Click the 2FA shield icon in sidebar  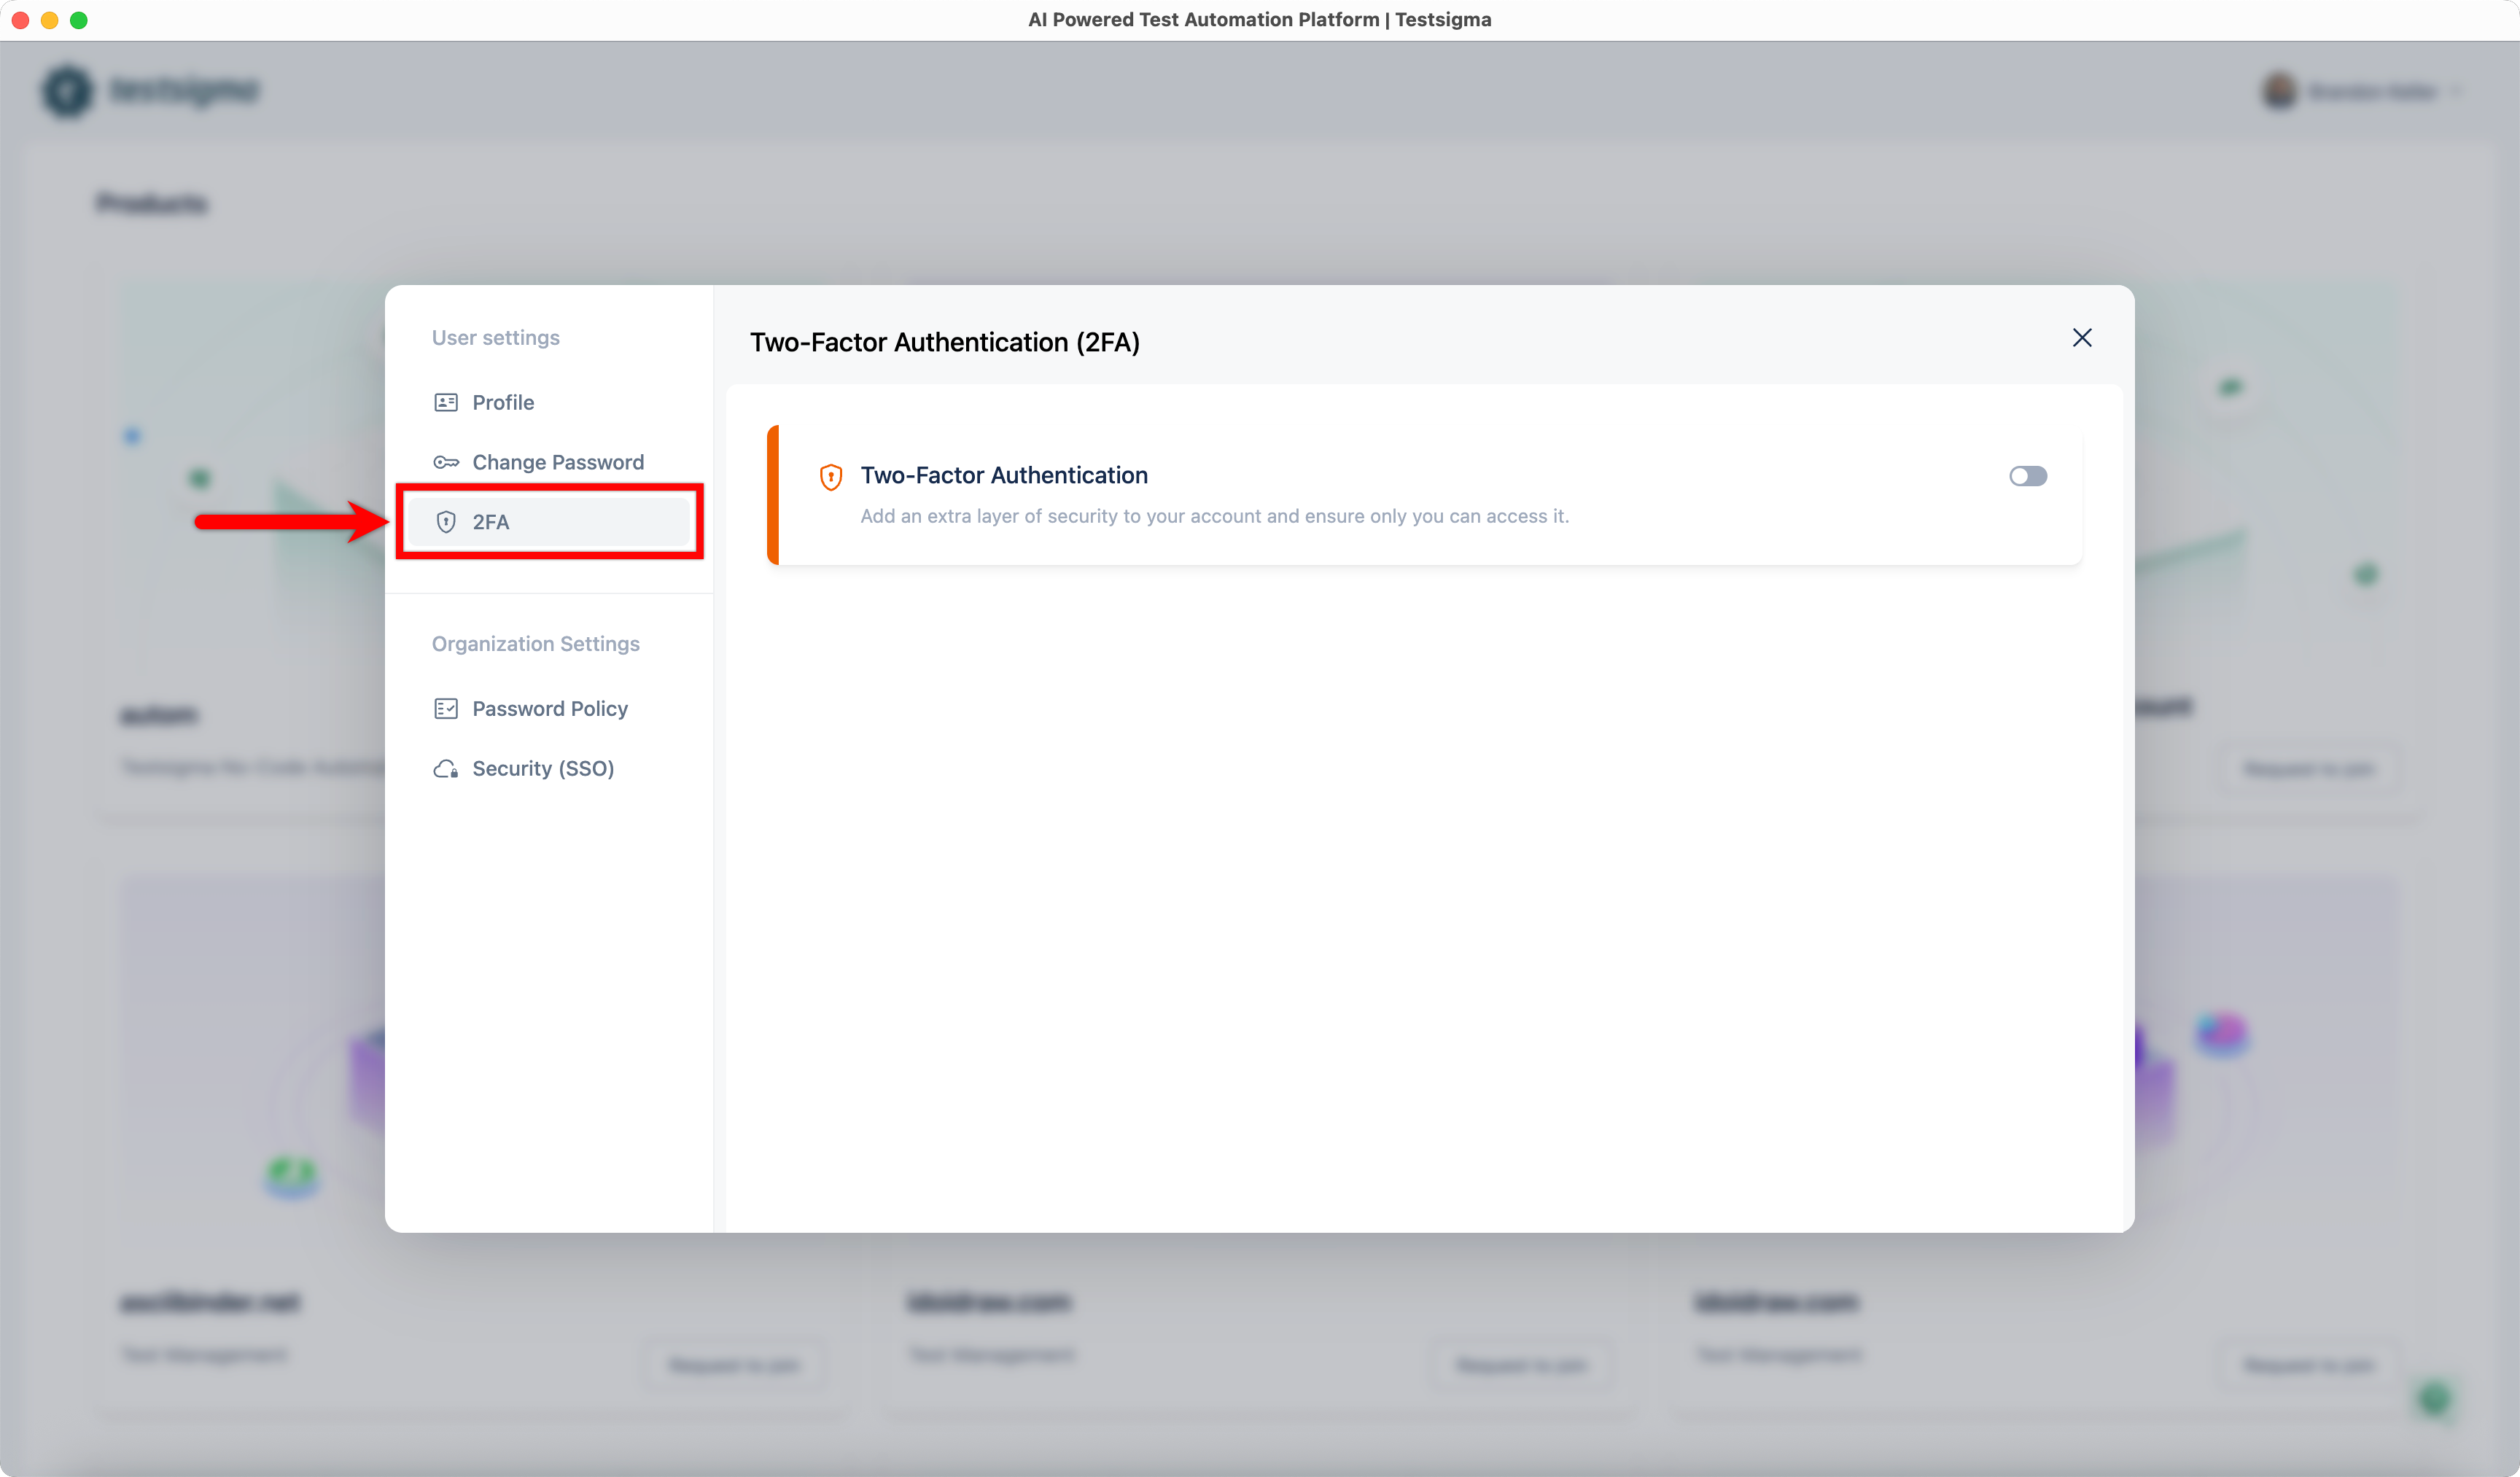[446, 522]
